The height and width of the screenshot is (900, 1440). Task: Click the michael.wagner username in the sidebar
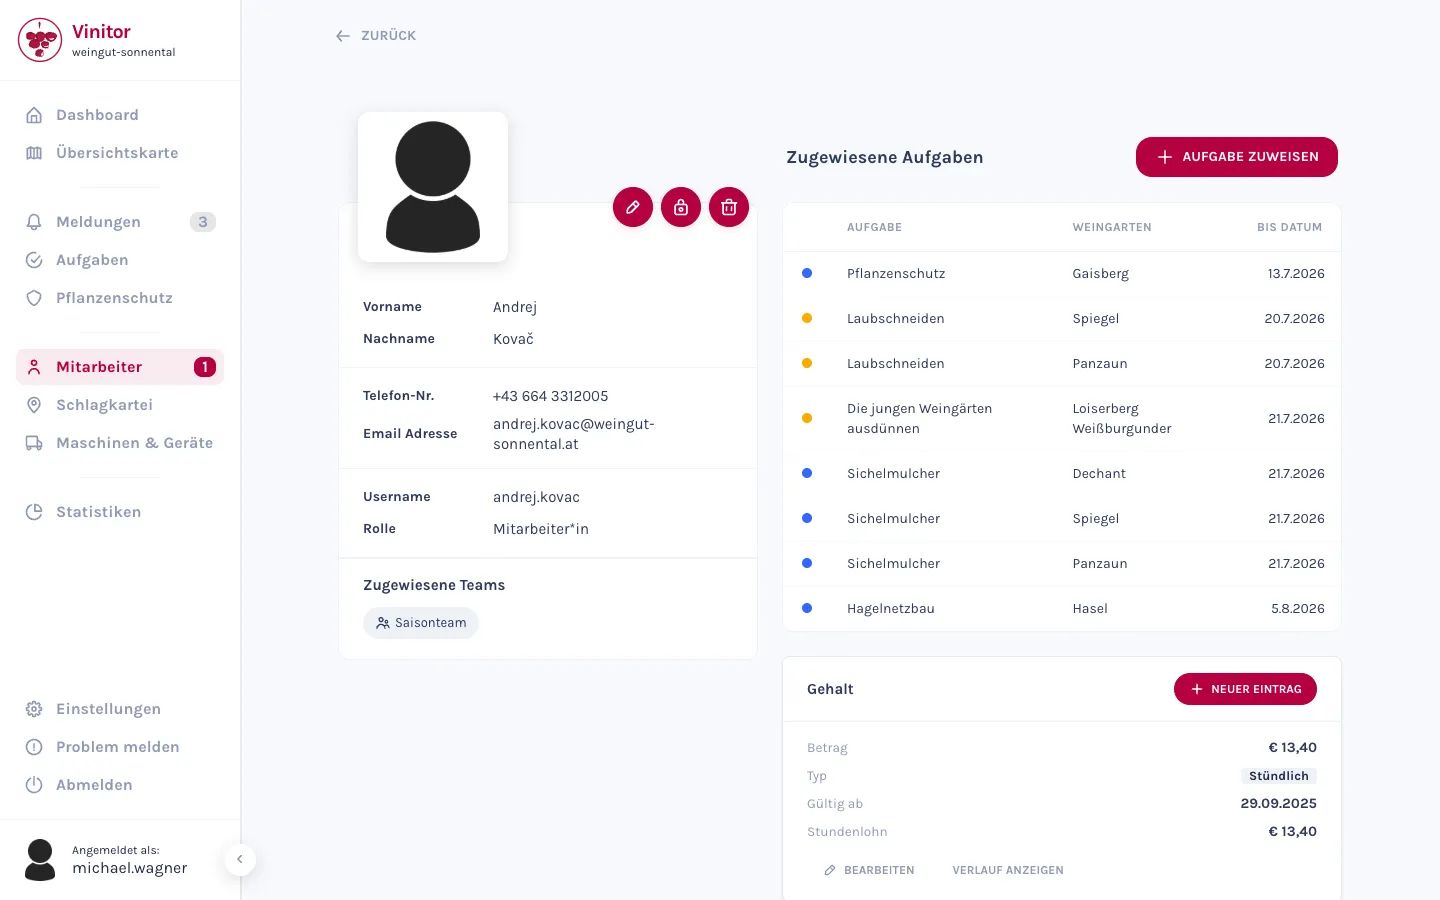[x=130, y=868]
